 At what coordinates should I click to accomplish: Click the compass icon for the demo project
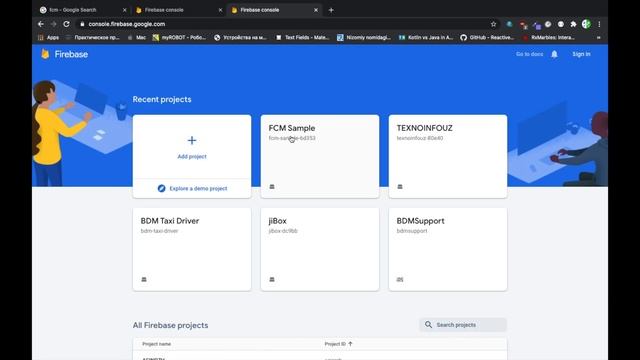162,188
